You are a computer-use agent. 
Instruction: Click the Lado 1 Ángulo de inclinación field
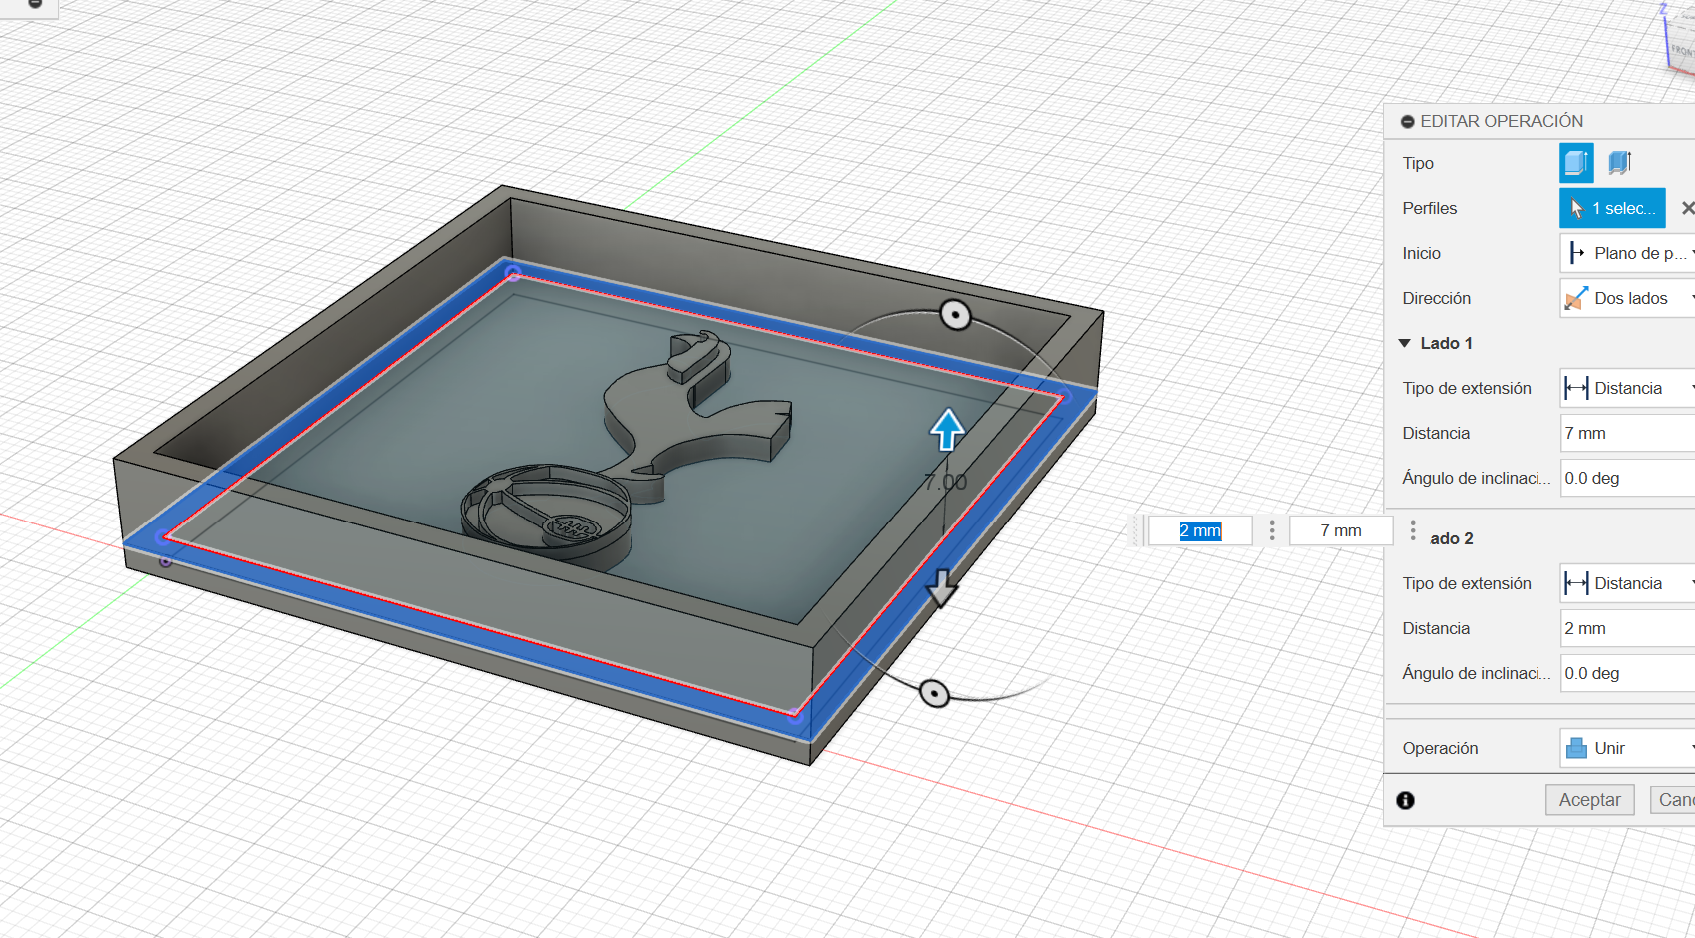1628,478
